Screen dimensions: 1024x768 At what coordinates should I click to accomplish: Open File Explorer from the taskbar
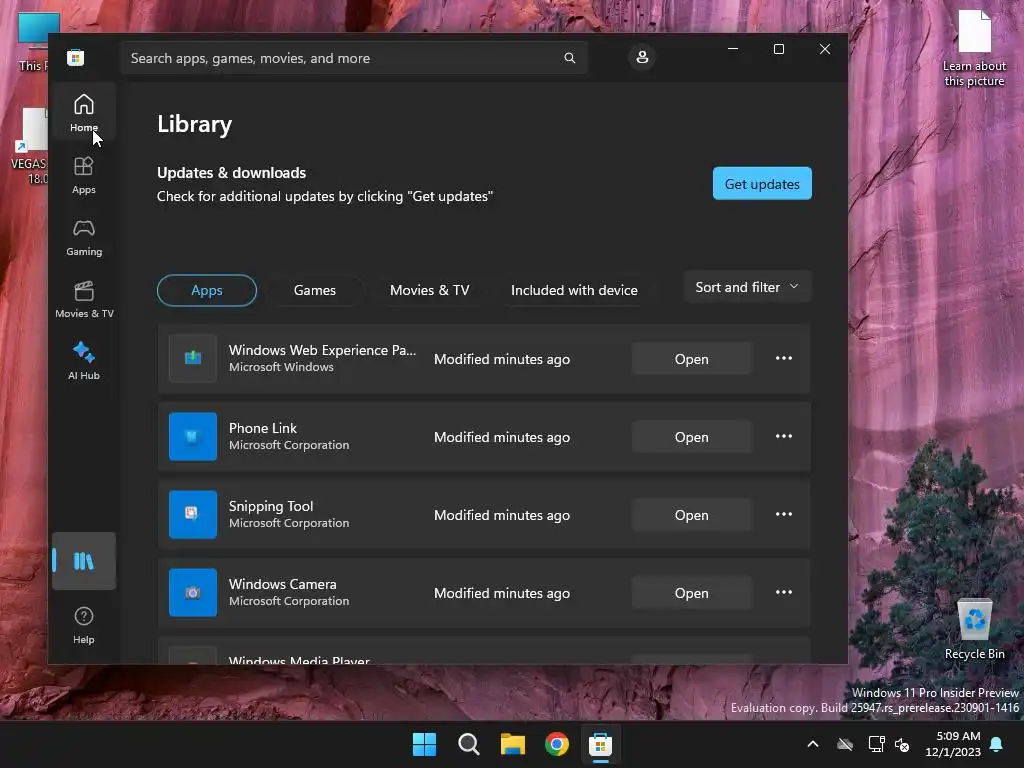click(513, 744)
